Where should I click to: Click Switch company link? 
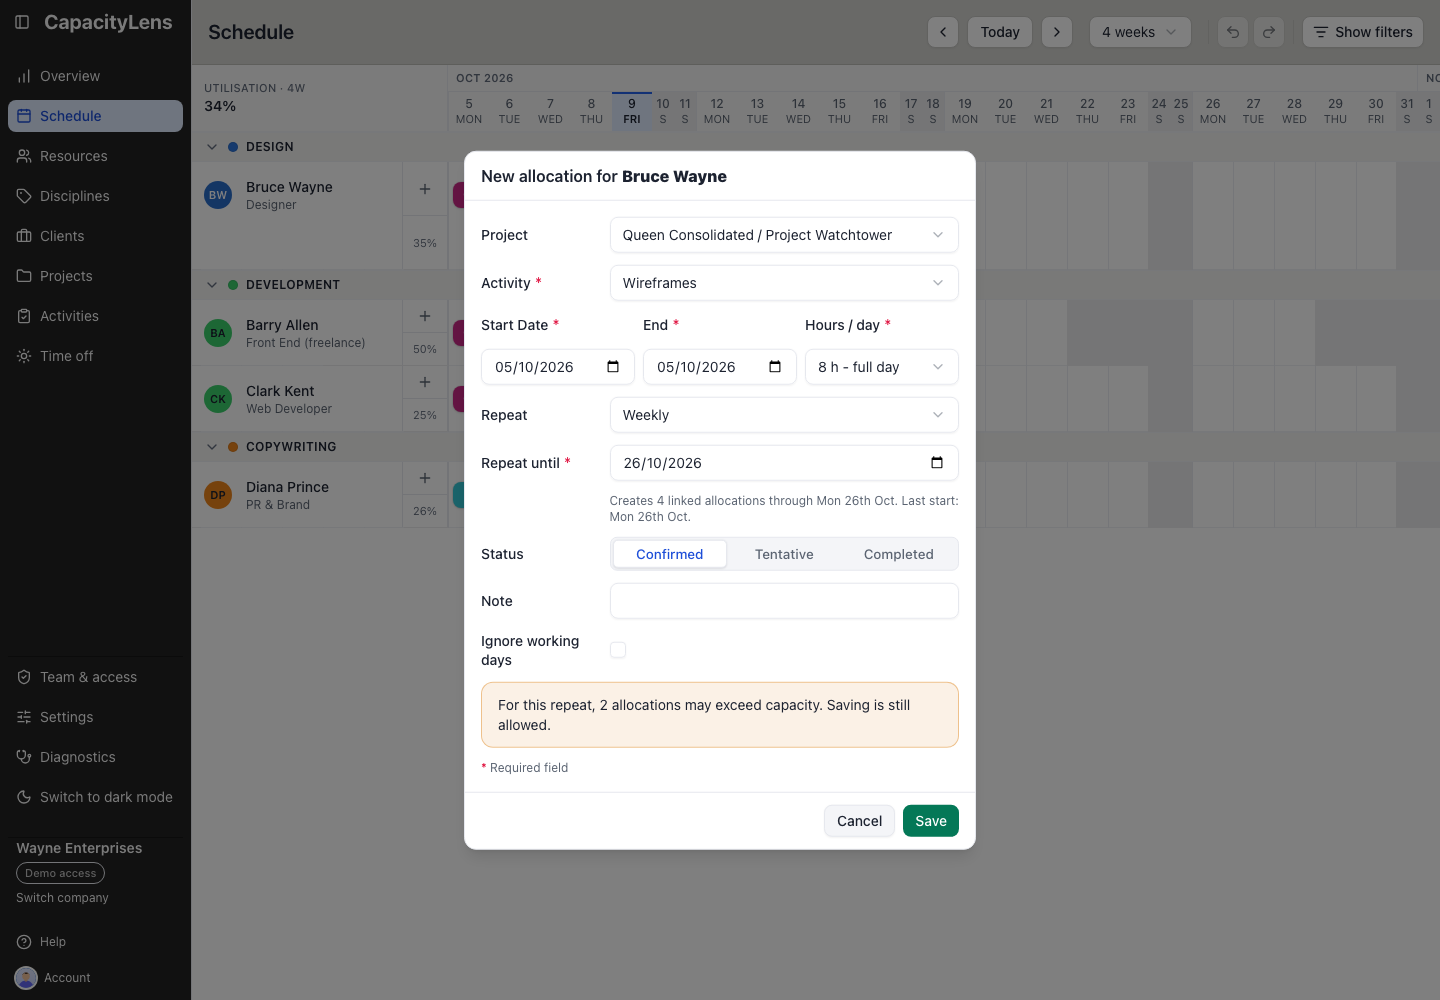[x=62, y=898]
